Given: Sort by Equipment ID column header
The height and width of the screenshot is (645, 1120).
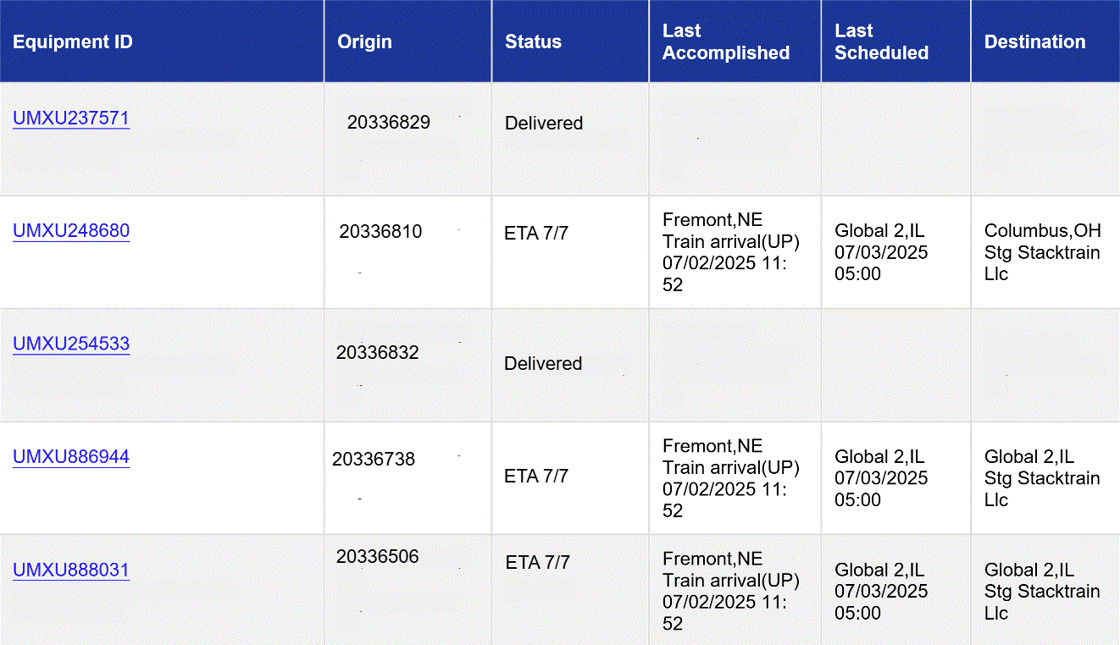Looking at the screenshot, I should pyautogui.click(x=73, y=41).
